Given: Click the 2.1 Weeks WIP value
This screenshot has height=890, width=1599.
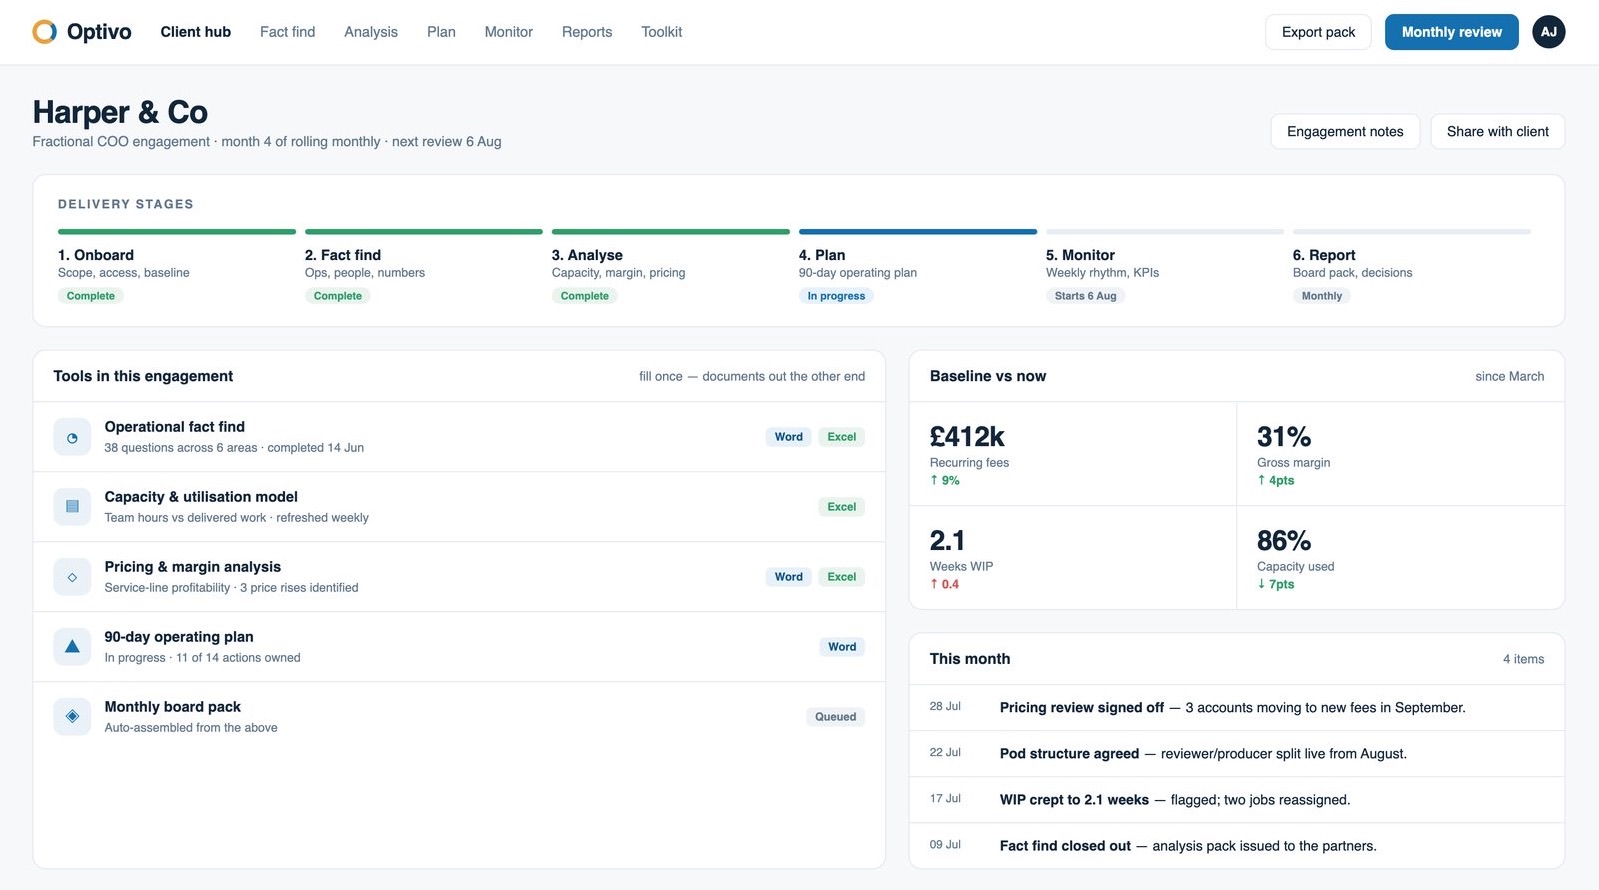Looking at the screenshot, I should point(947,541).
